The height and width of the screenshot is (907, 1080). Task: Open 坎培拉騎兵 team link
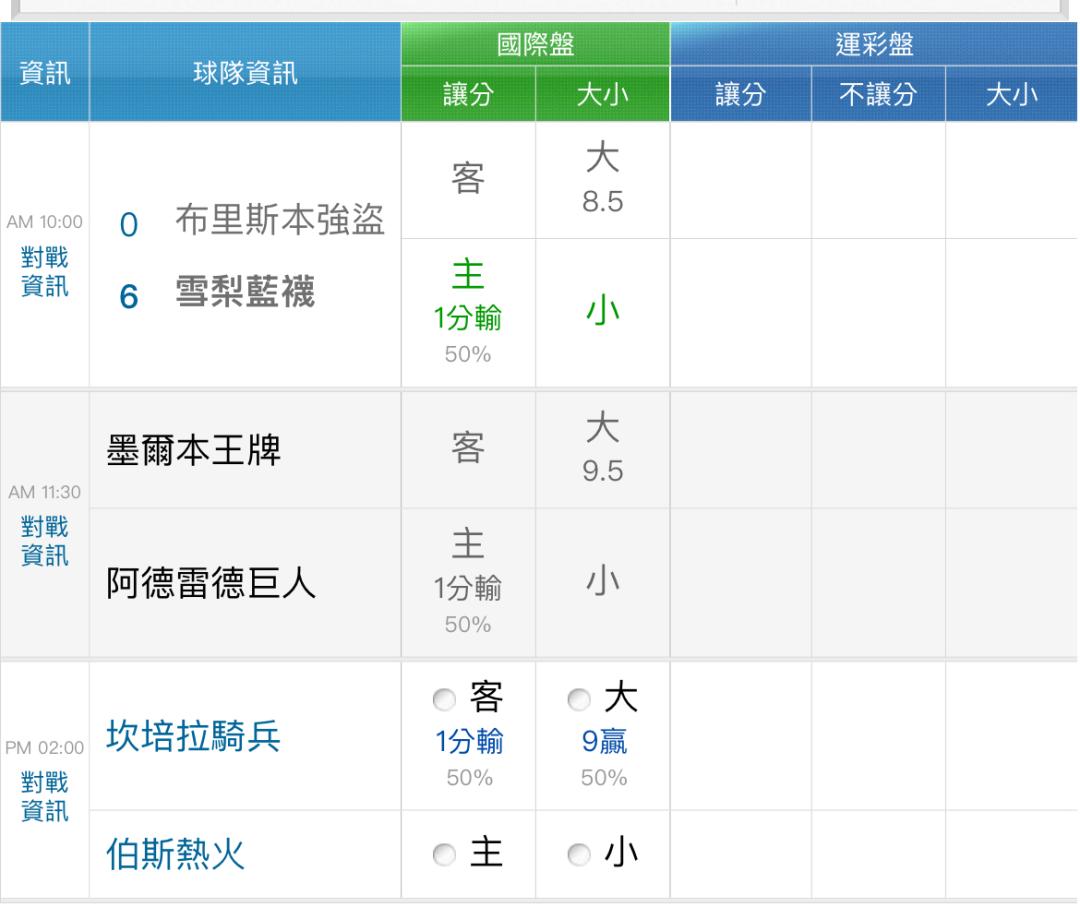click(x=194, y=736)
